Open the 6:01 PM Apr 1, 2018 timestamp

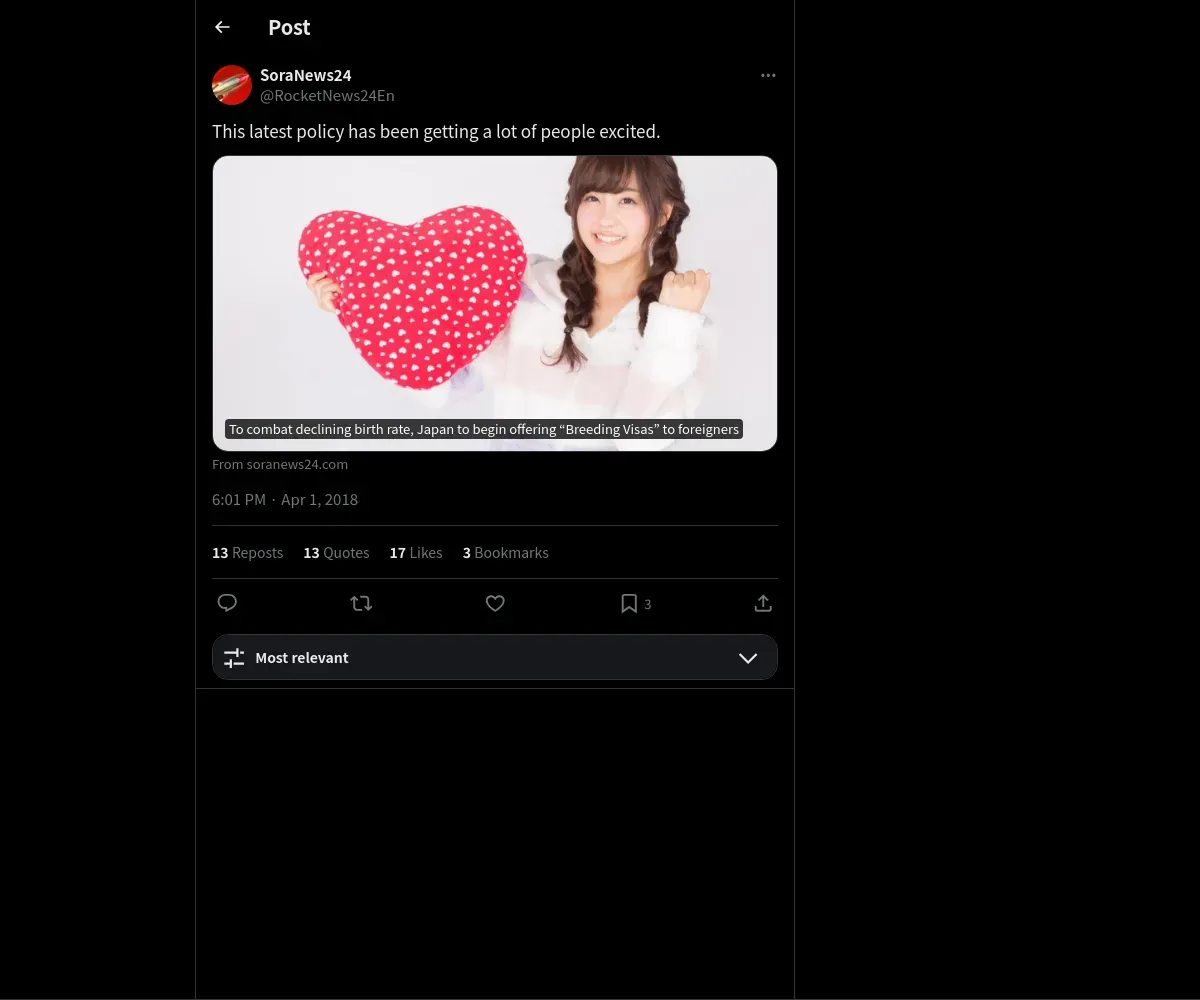285,499
